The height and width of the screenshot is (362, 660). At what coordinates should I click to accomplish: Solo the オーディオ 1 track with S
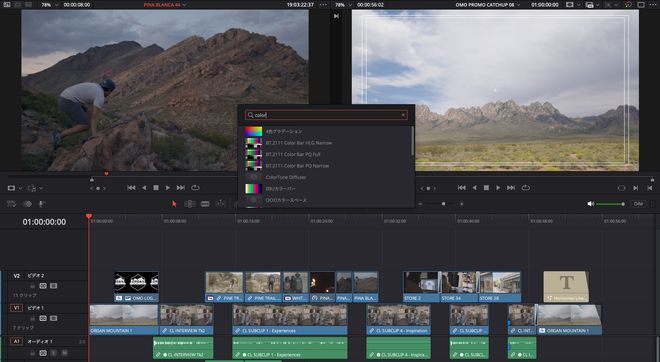(x=53, y=353)
